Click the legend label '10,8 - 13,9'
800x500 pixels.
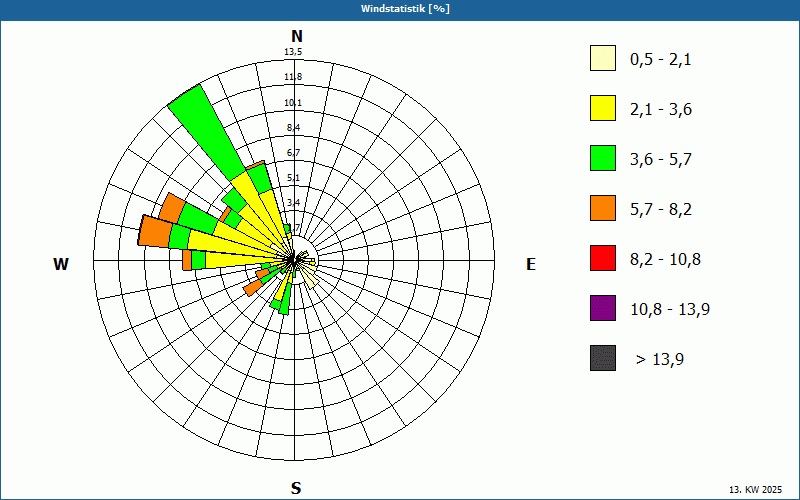(x=670, y=310)
